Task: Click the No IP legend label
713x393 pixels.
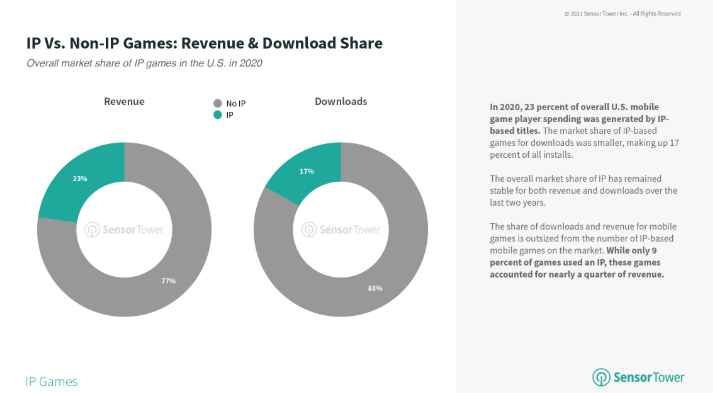Action: pyautogui.click(x=236, y=104)
